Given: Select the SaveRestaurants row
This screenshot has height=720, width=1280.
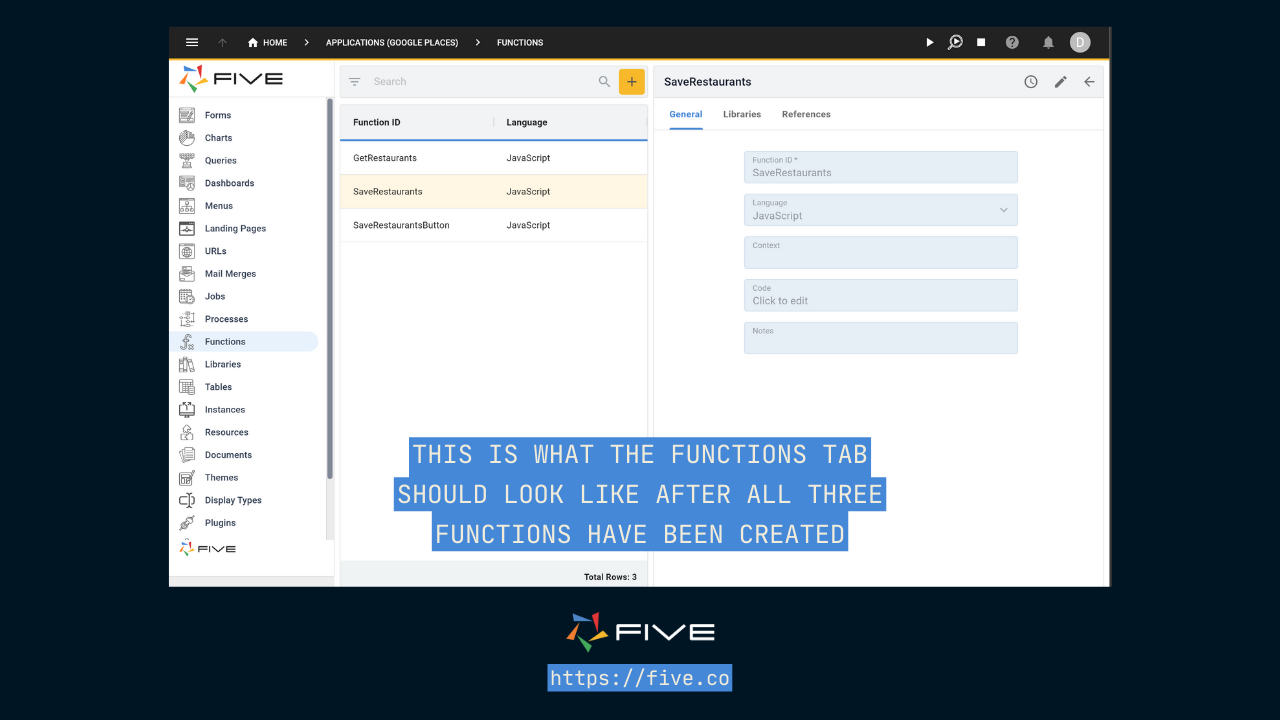Looking at the screenshot, I should click(x=494, y=192).
